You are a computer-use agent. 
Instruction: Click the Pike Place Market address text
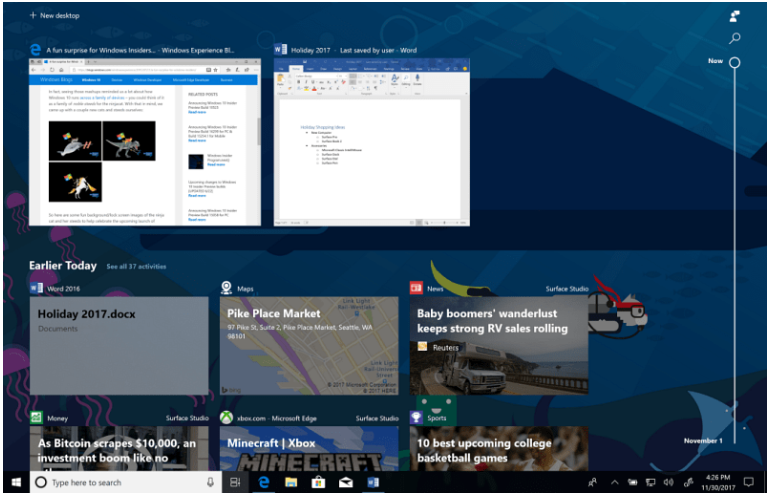(x=300, y=332)
